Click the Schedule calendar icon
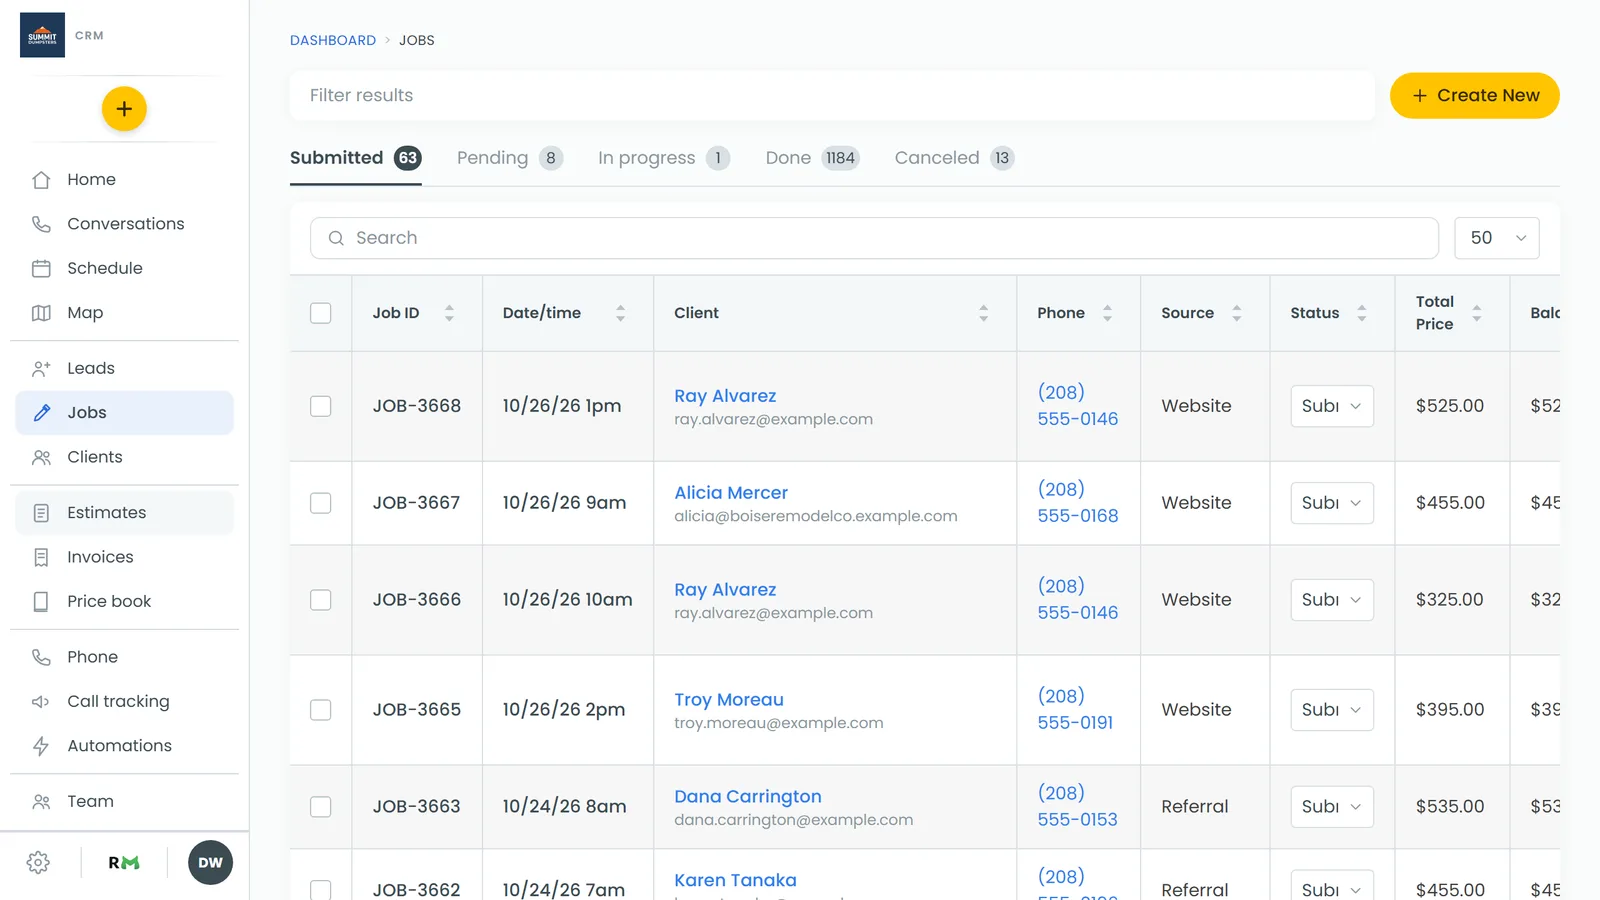This screenshot has height=900, width=1600. (x=41, y=268)
